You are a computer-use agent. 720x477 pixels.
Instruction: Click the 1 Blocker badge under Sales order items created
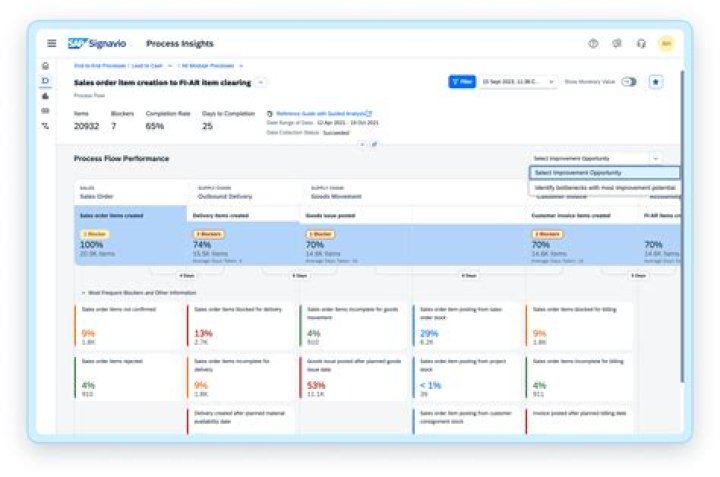pyautogui.click(x=95, y=234)
